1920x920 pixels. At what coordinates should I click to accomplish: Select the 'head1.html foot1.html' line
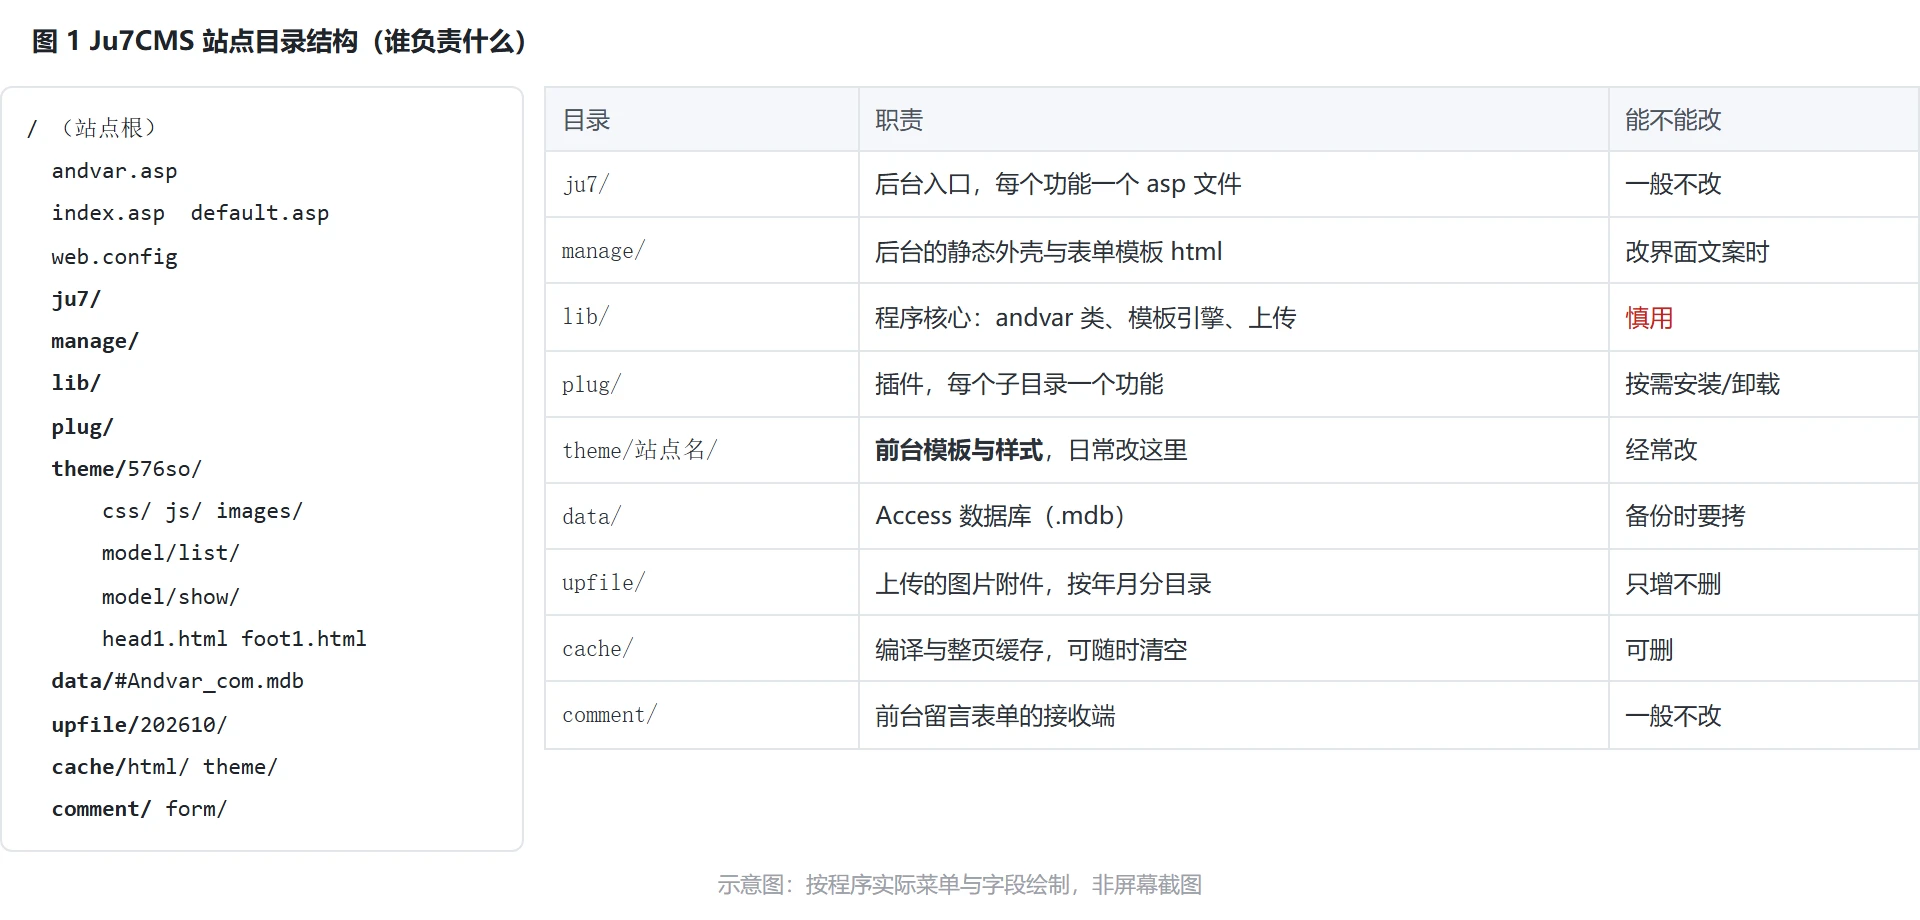(234, 639)
